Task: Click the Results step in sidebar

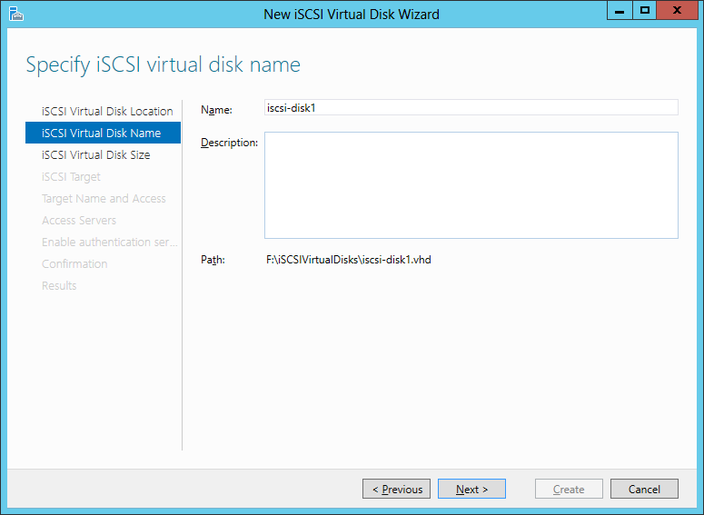Action: point(59,286)
